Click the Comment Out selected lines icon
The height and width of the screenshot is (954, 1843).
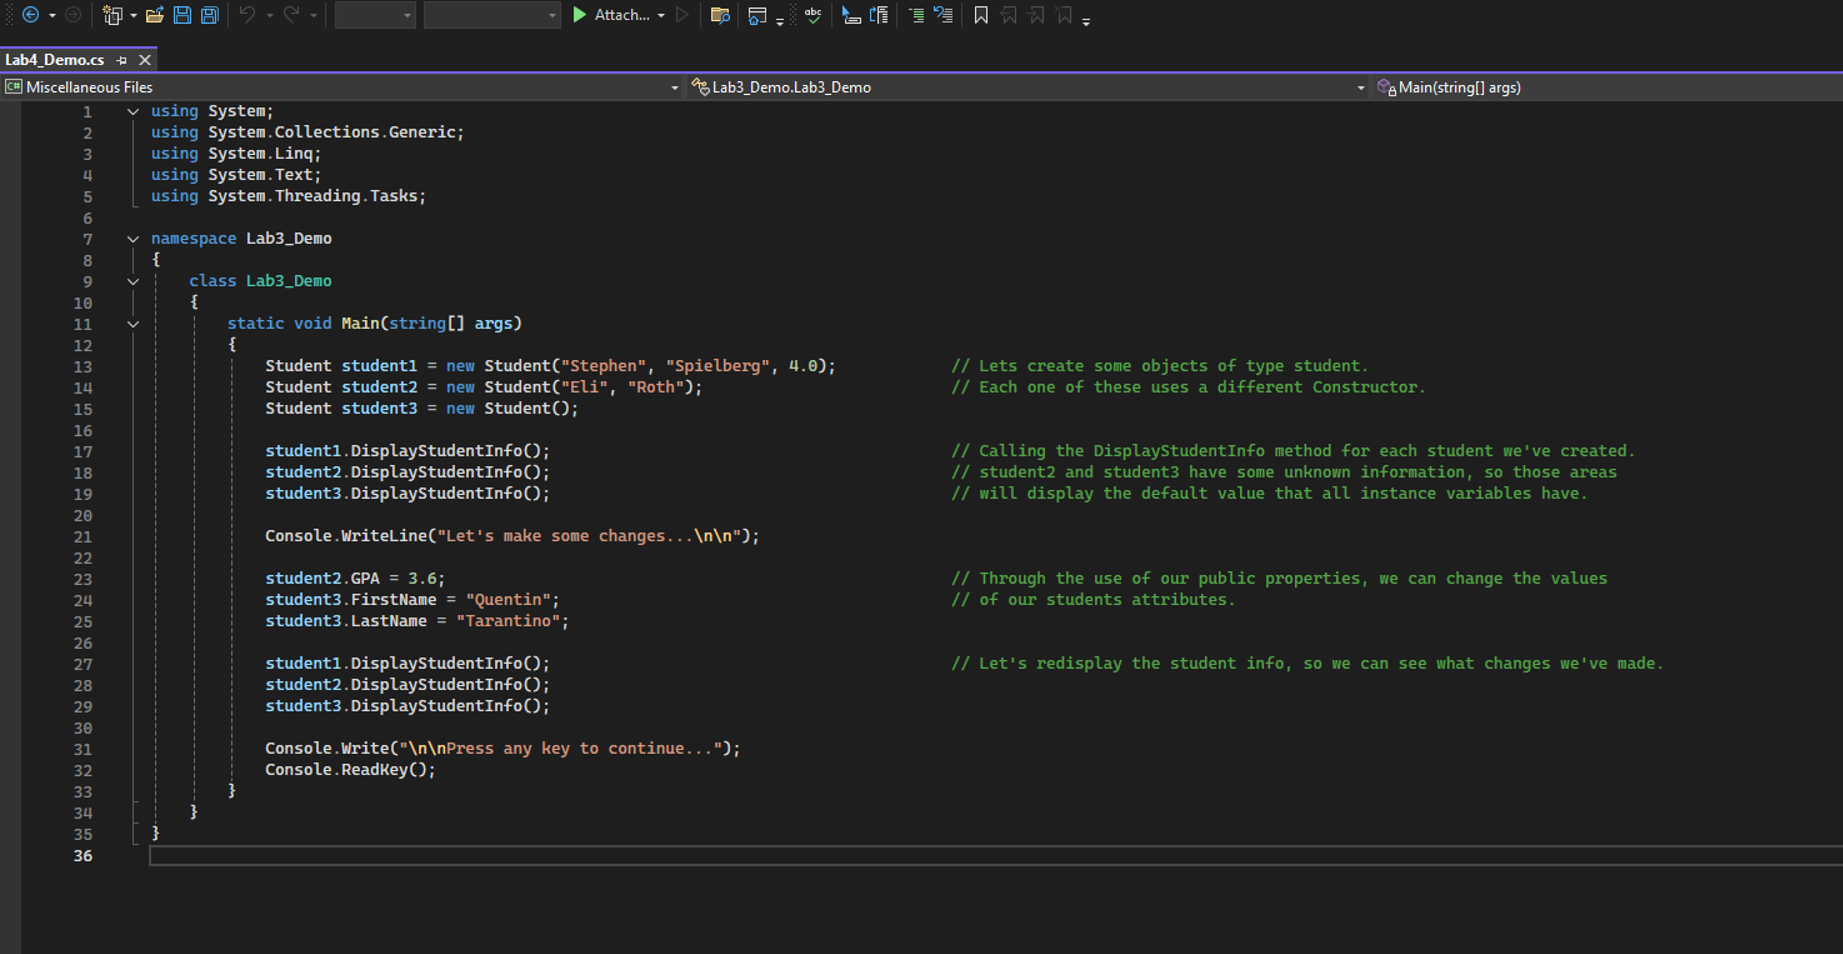pyautogui.click(x=915, y=15)
